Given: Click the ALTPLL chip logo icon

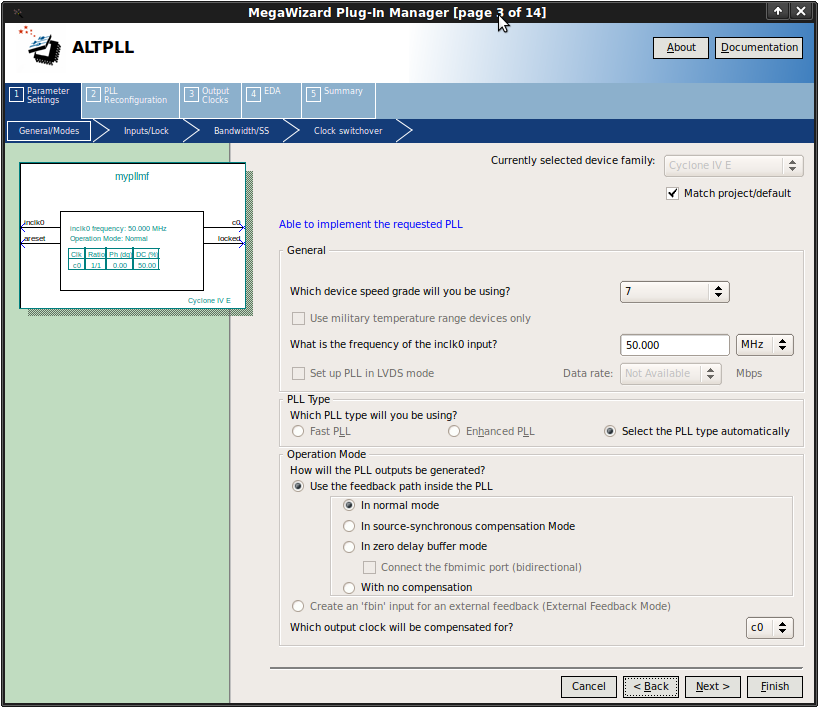Looking at the screenshot, I should click(x=37, y=44).
